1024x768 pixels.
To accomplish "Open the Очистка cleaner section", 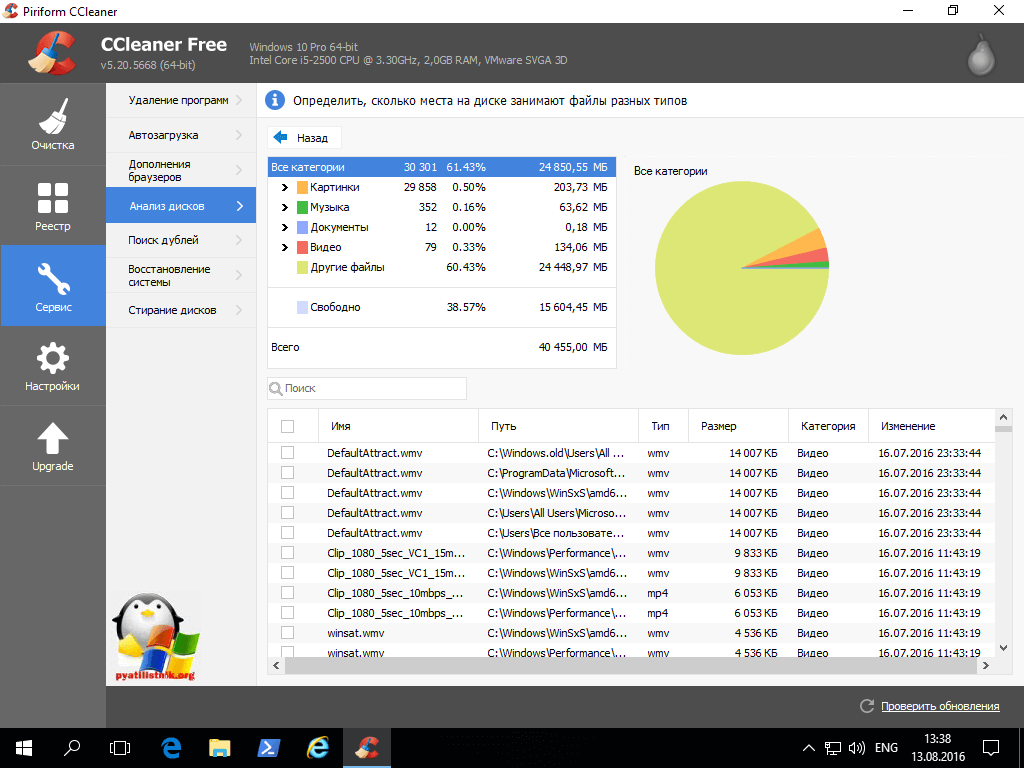I will click(52, 124).
